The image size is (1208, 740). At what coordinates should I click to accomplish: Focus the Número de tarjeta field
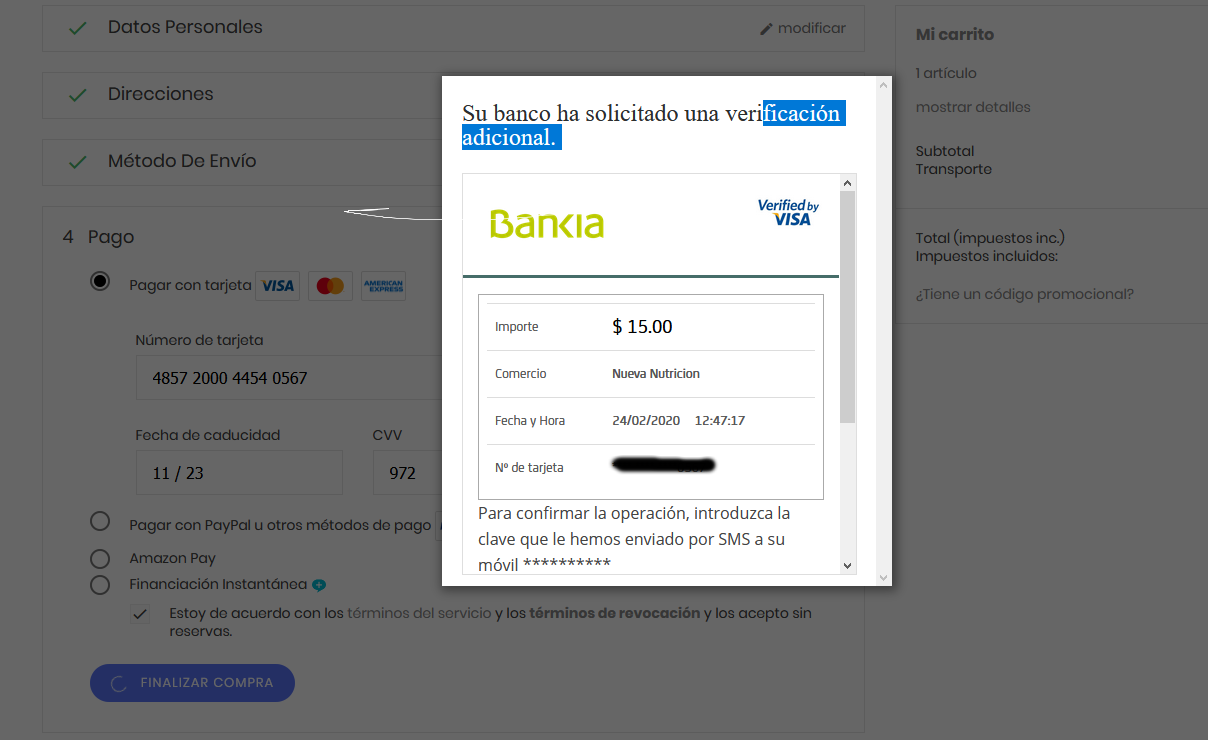pos(289,378)
